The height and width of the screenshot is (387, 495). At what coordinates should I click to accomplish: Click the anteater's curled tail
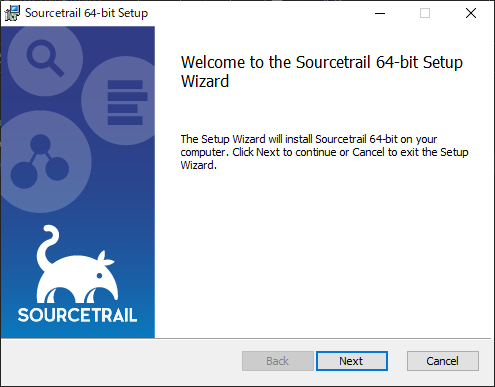(49, 245)
